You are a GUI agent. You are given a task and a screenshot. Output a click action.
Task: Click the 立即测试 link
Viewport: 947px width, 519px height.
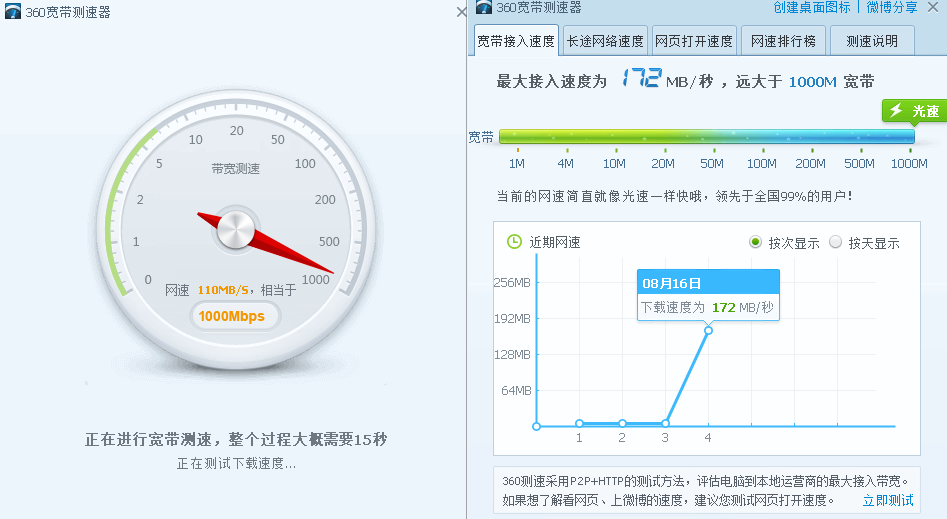[888, 500]
